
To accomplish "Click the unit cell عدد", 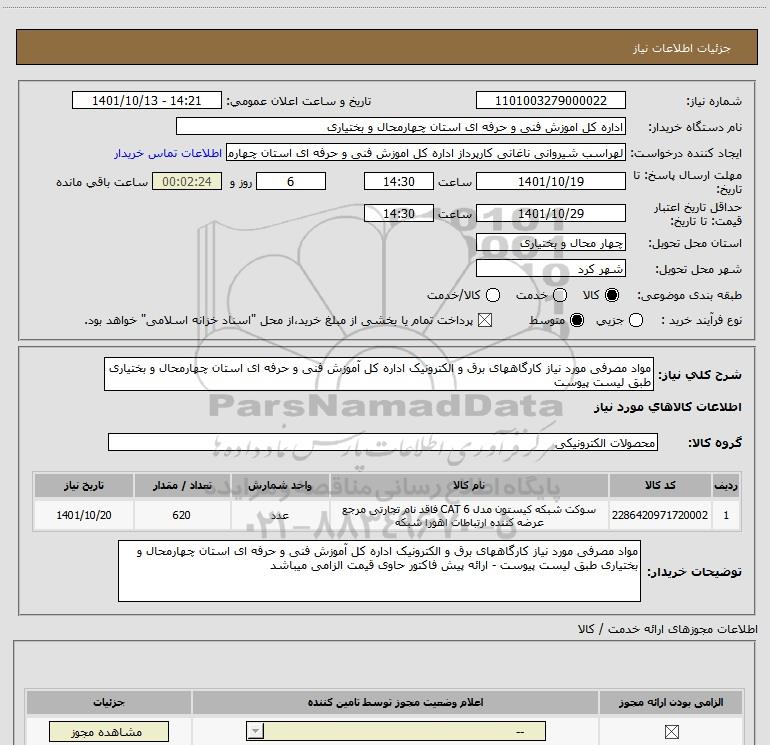I will pyautogui.click(x=279, y=515).
